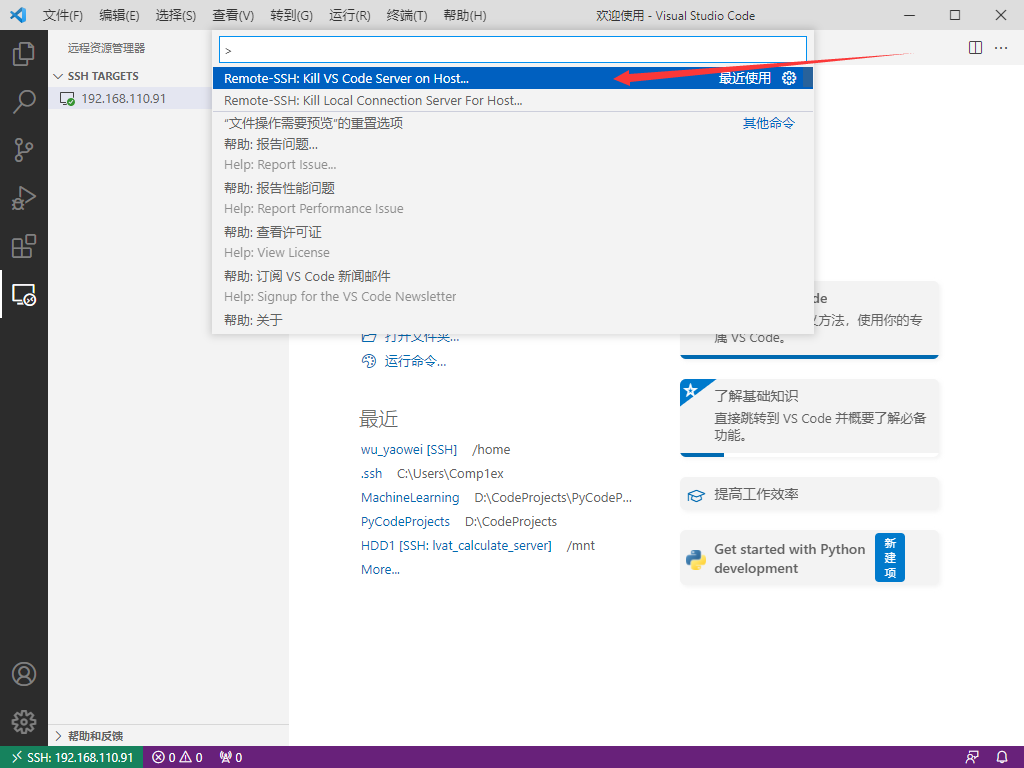Select the 文件操作需要预览 reset option command

point(513,123)
